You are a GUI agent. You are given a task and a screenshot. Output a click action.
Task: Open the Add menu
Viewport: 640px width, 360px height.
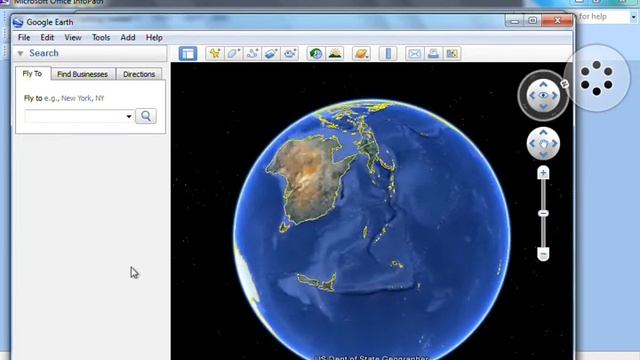(x=128, y=38)
